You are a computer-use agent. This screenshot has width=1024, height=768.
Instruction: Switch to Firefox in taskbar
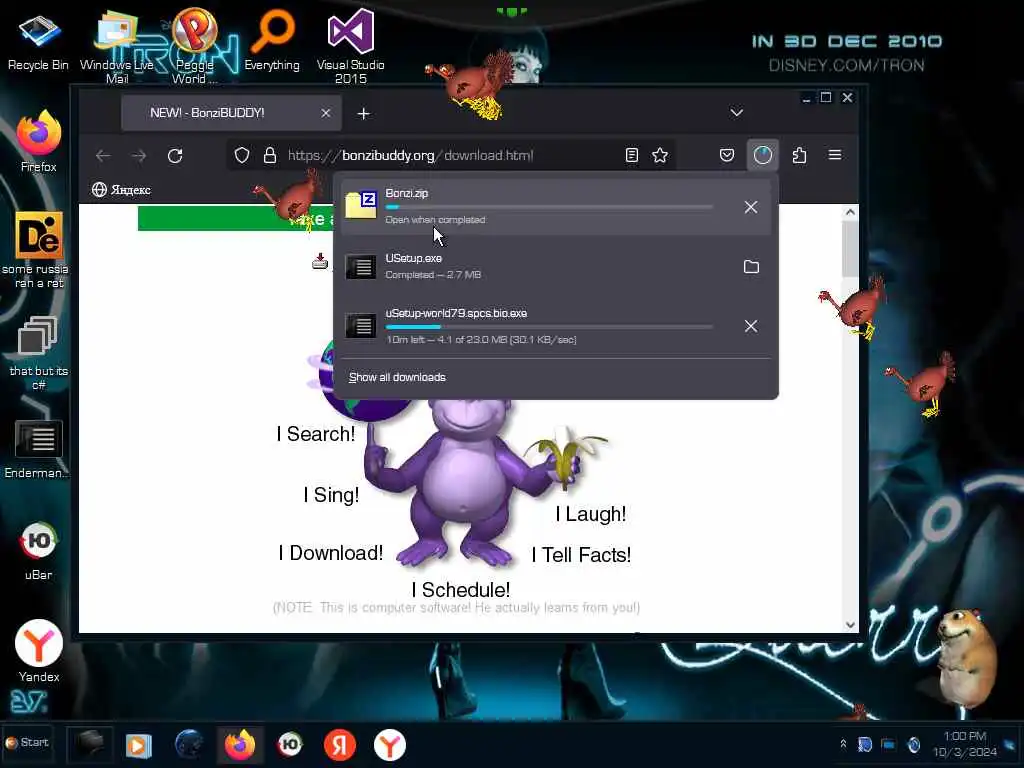[x=240, y=745]
